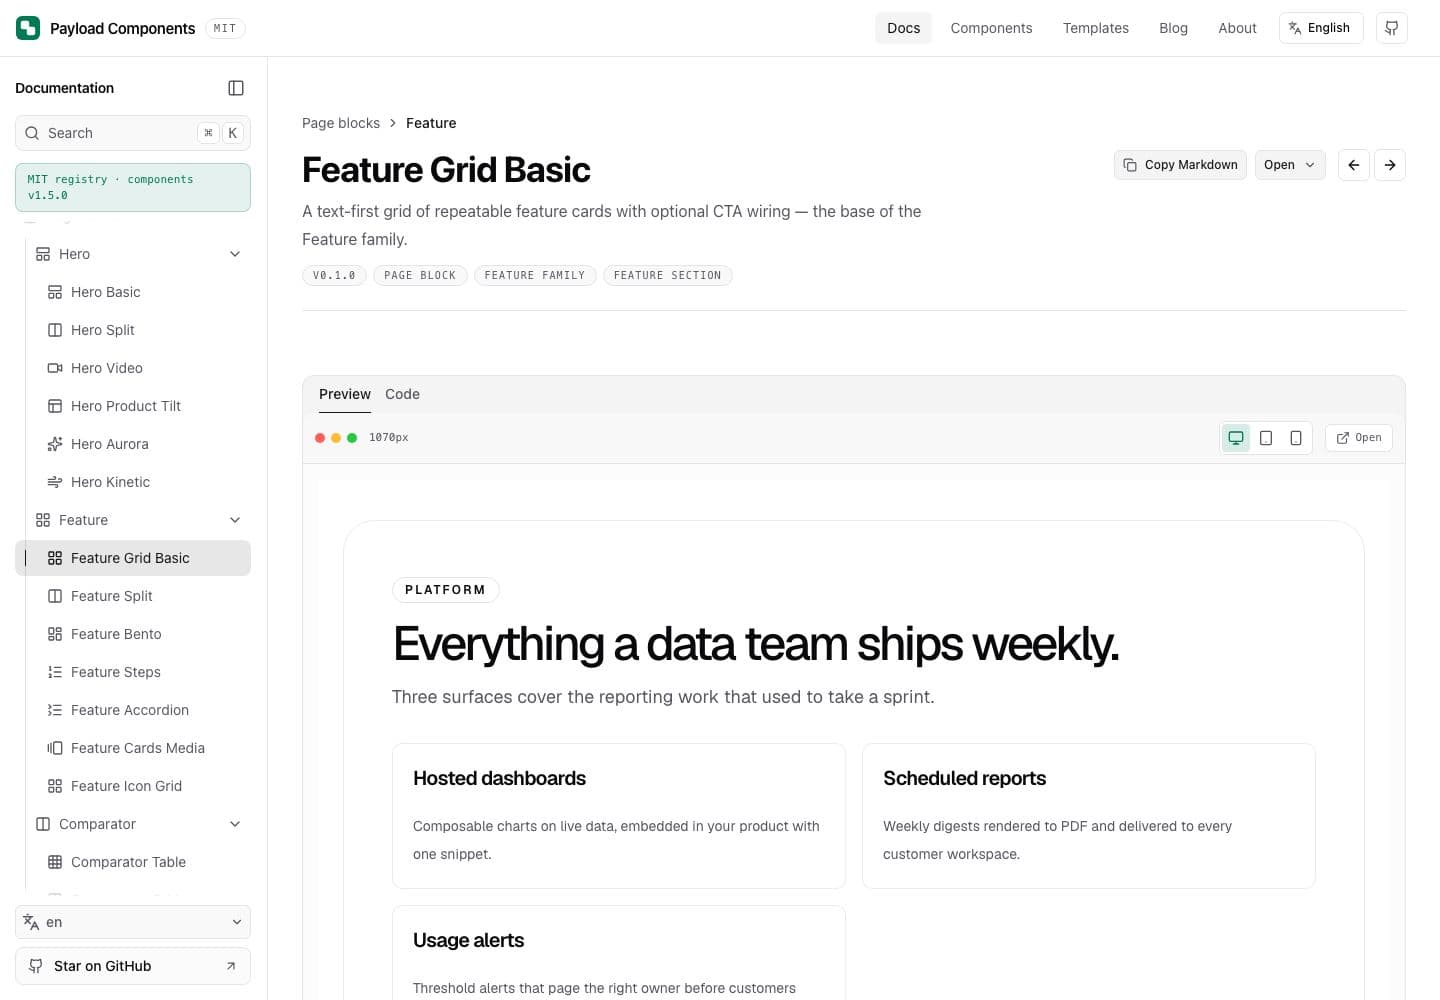The image size is (1440, 1000).
Task: Click the search magnifier icon
Action: click(x=32, y=133)
